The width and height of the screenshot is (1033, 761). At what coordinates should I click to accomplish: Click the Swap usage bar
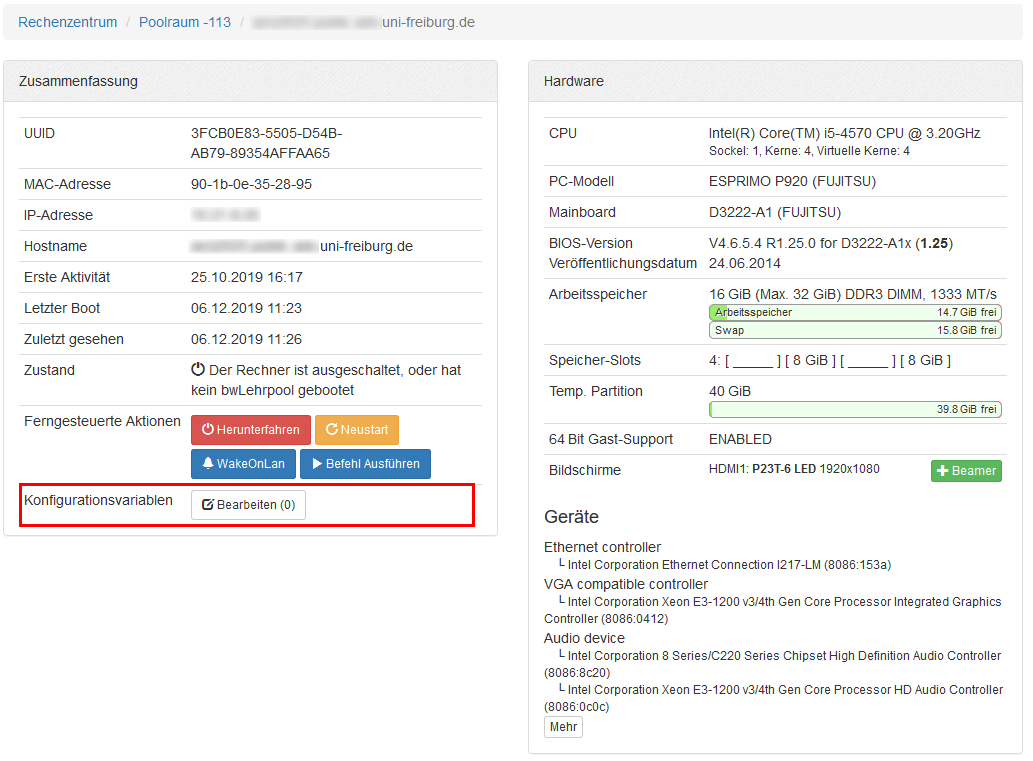point(855,330)
